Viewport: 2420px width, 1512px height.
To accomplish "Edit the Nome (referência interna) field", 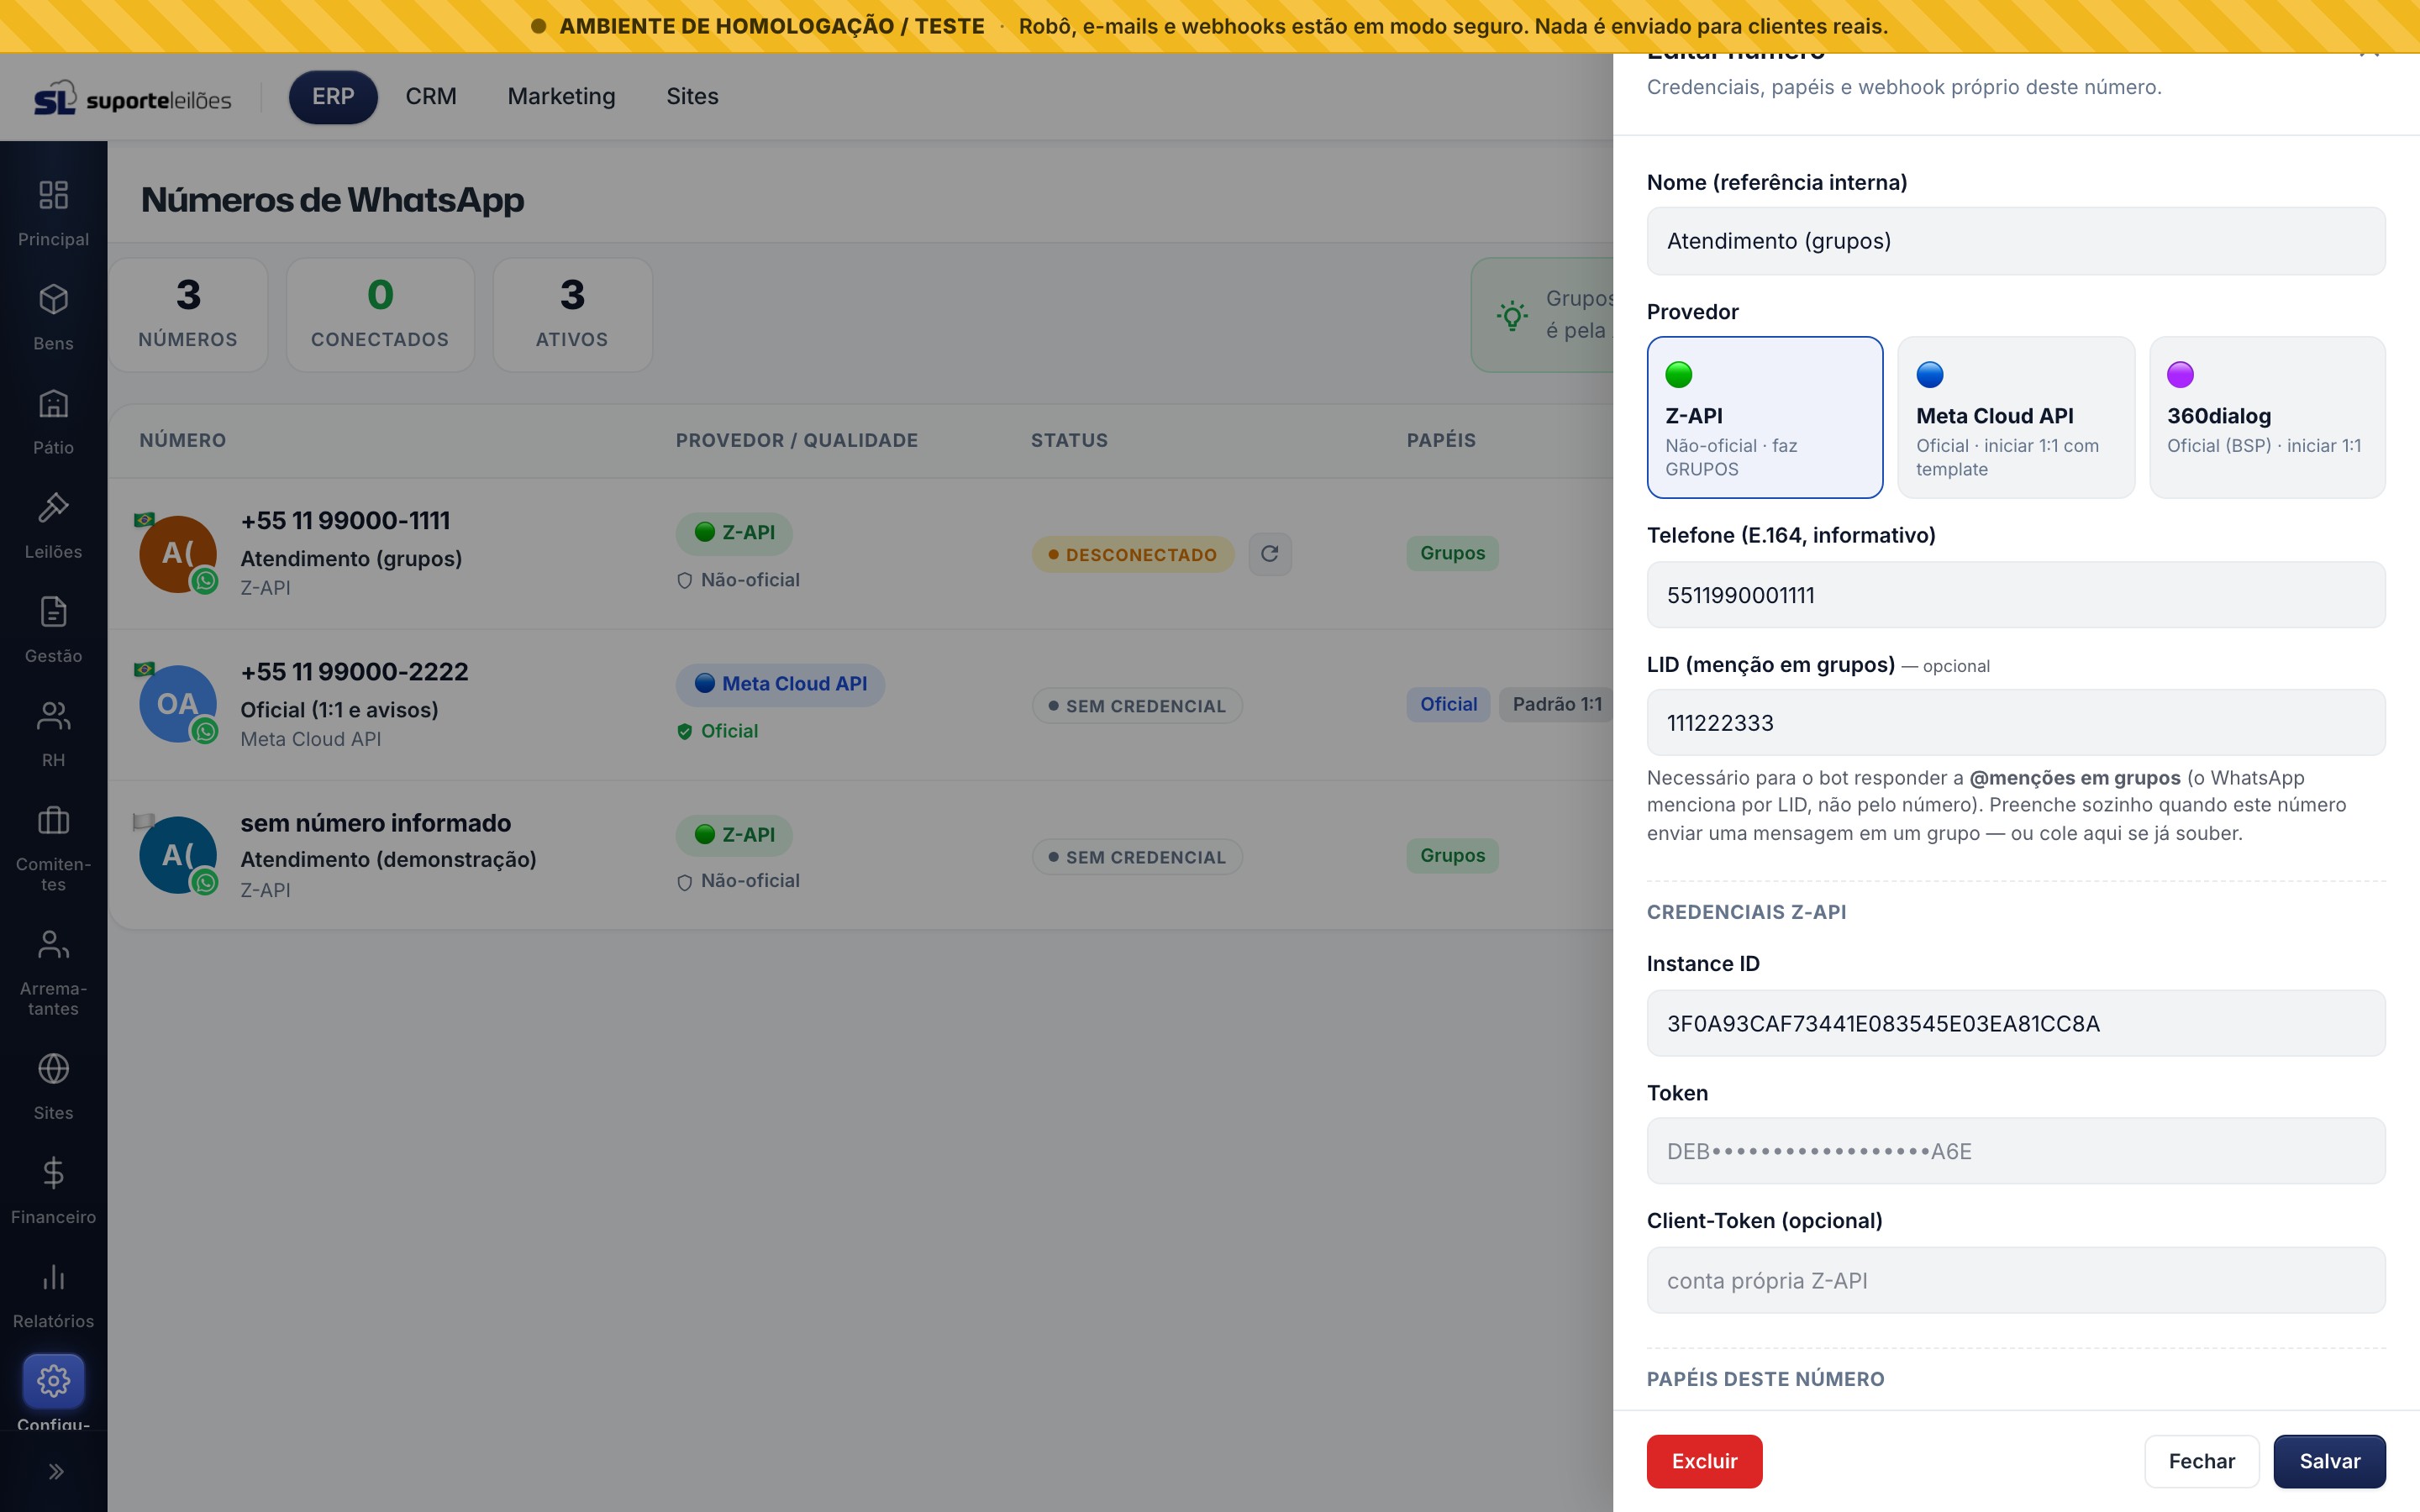I will pyautogui.click(x=2016, y=241).
